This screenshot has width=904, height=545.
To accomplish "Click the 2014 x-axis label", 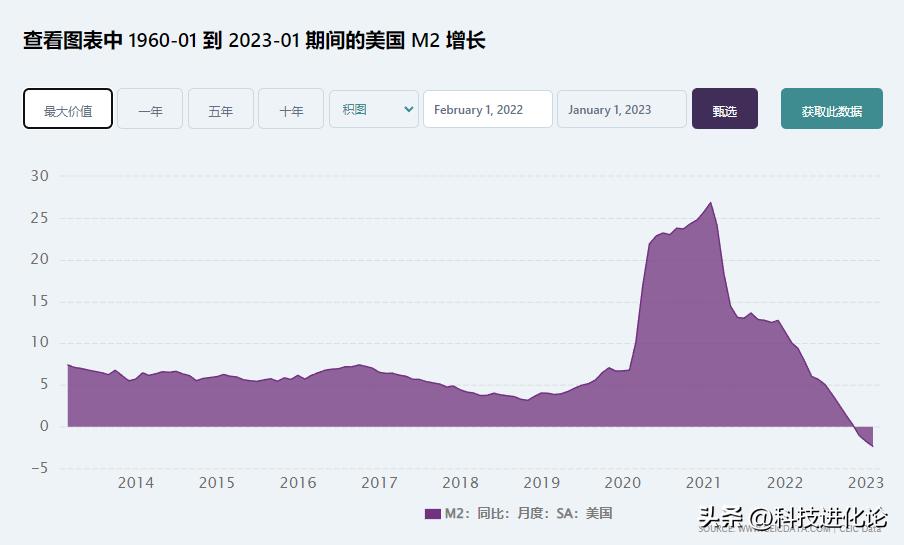I will click(x=135, y=483).
